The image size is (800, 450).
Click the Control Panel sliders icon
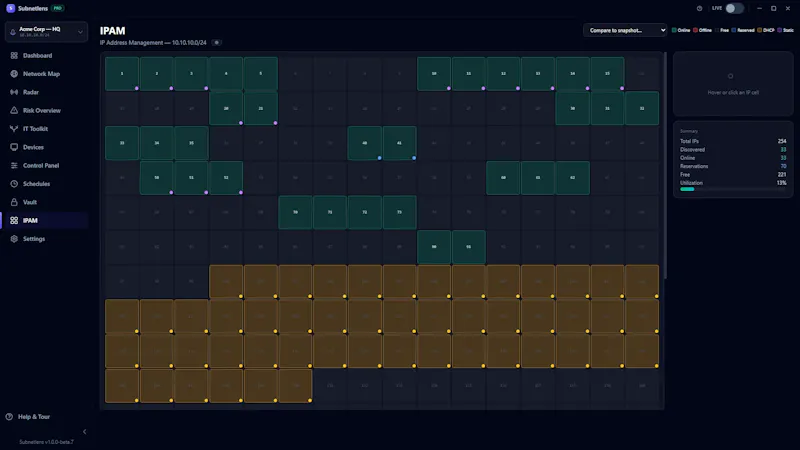coord(14,166)
